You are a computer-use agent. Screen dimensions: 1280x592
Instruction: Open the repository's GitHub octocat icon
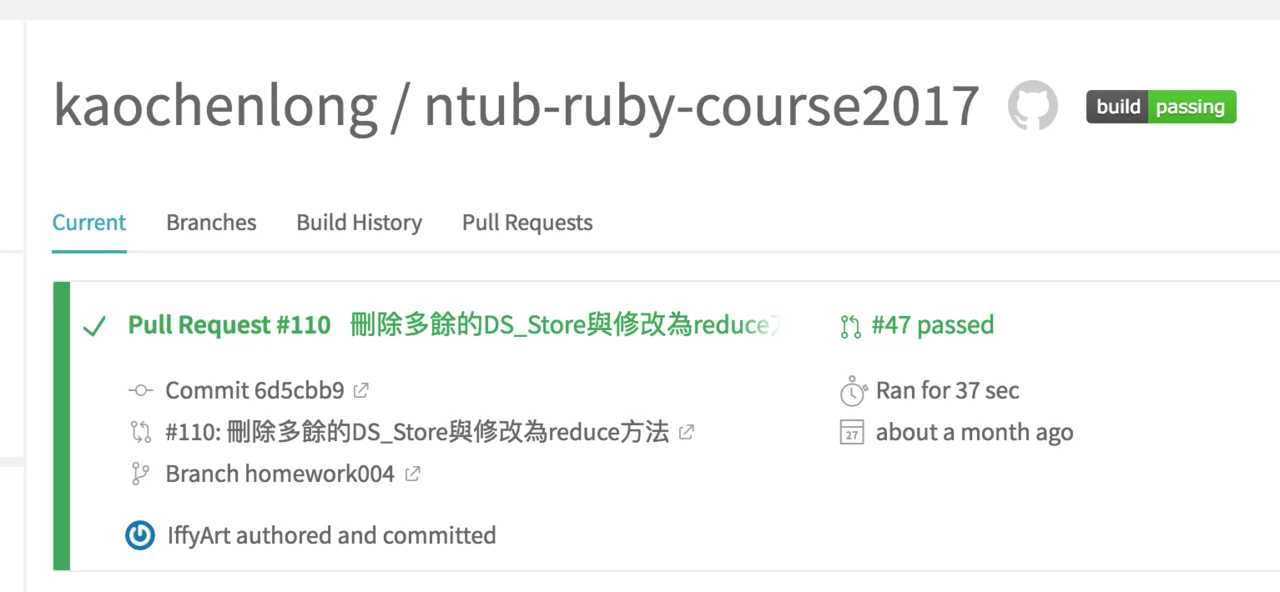[1032, 106]
